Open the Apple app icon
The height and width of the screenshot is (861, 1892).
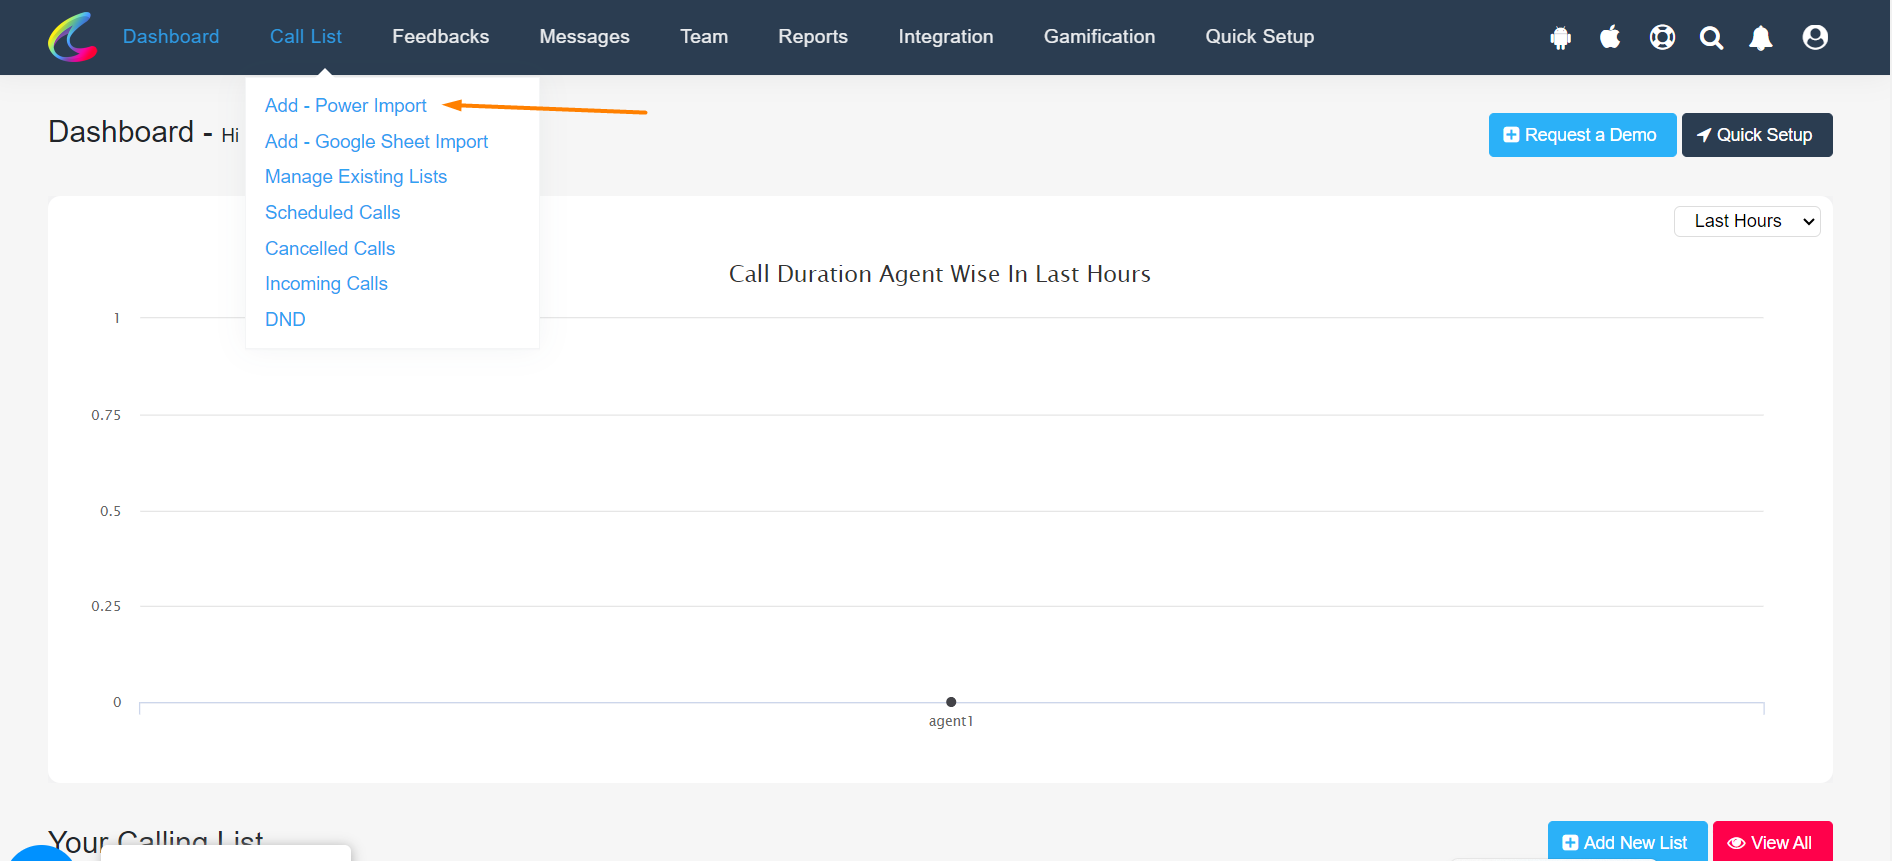1610,37
